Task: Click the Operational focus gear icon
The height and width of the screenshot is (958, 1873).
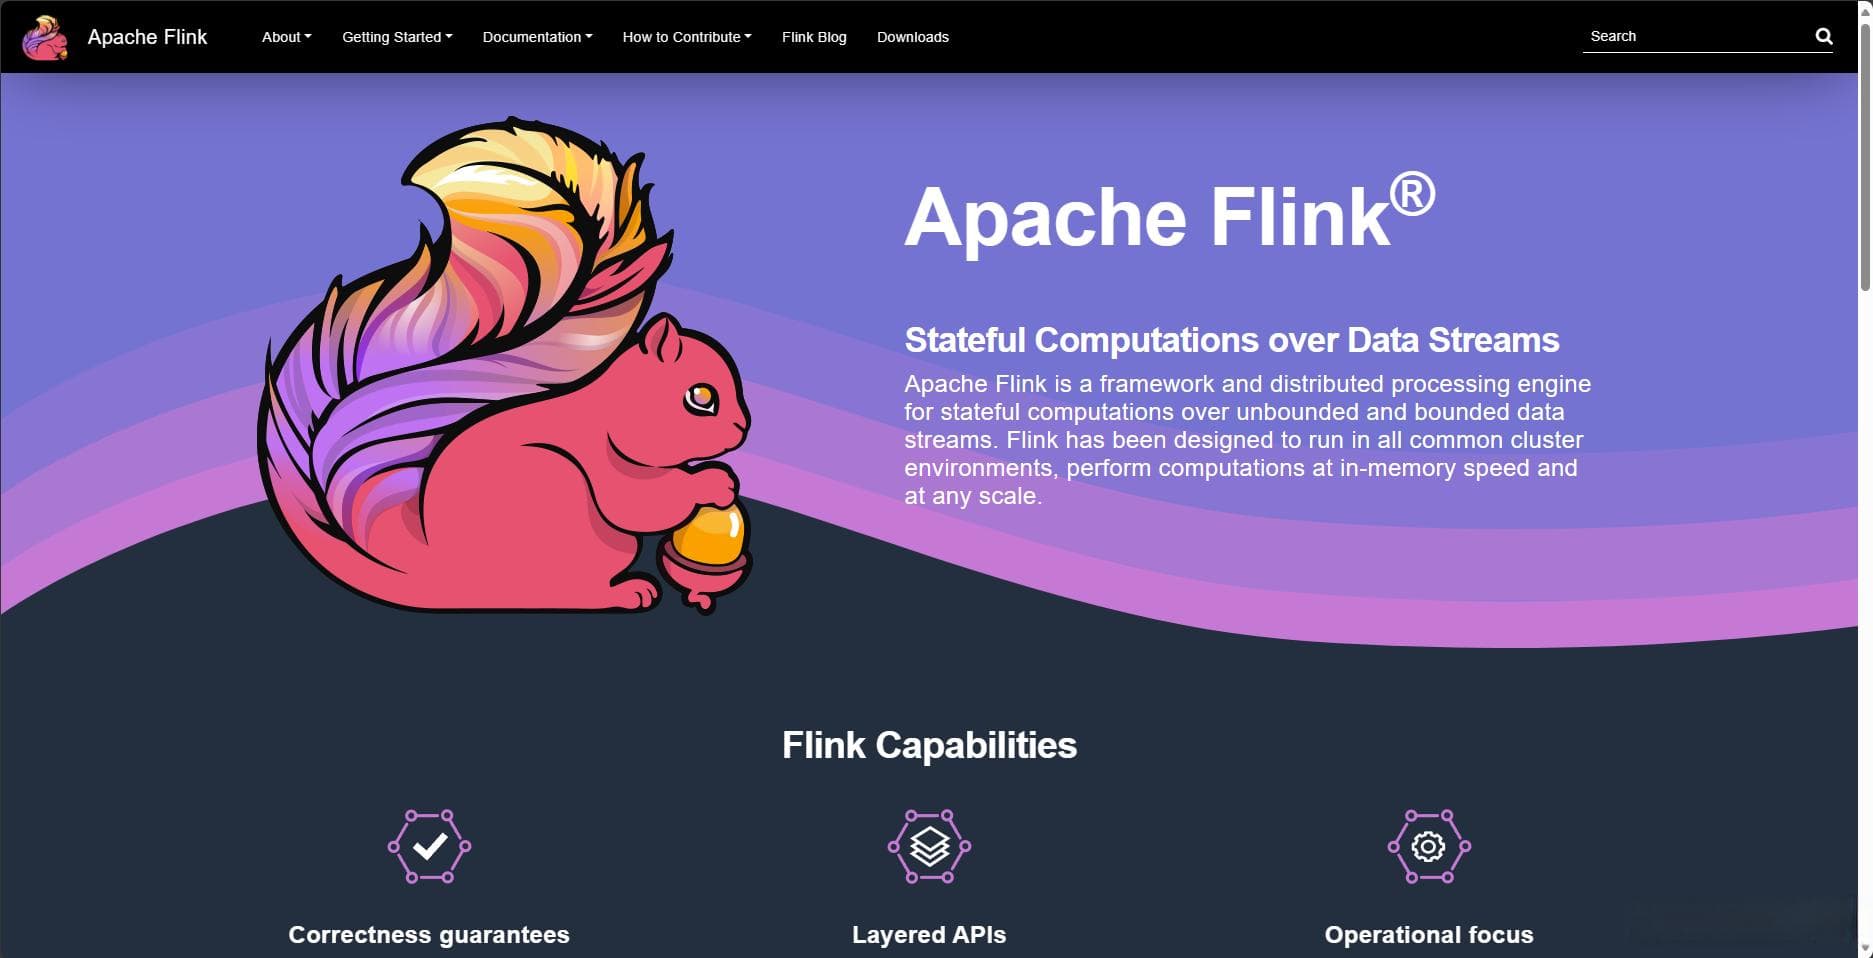Action: coord(1429,846)
